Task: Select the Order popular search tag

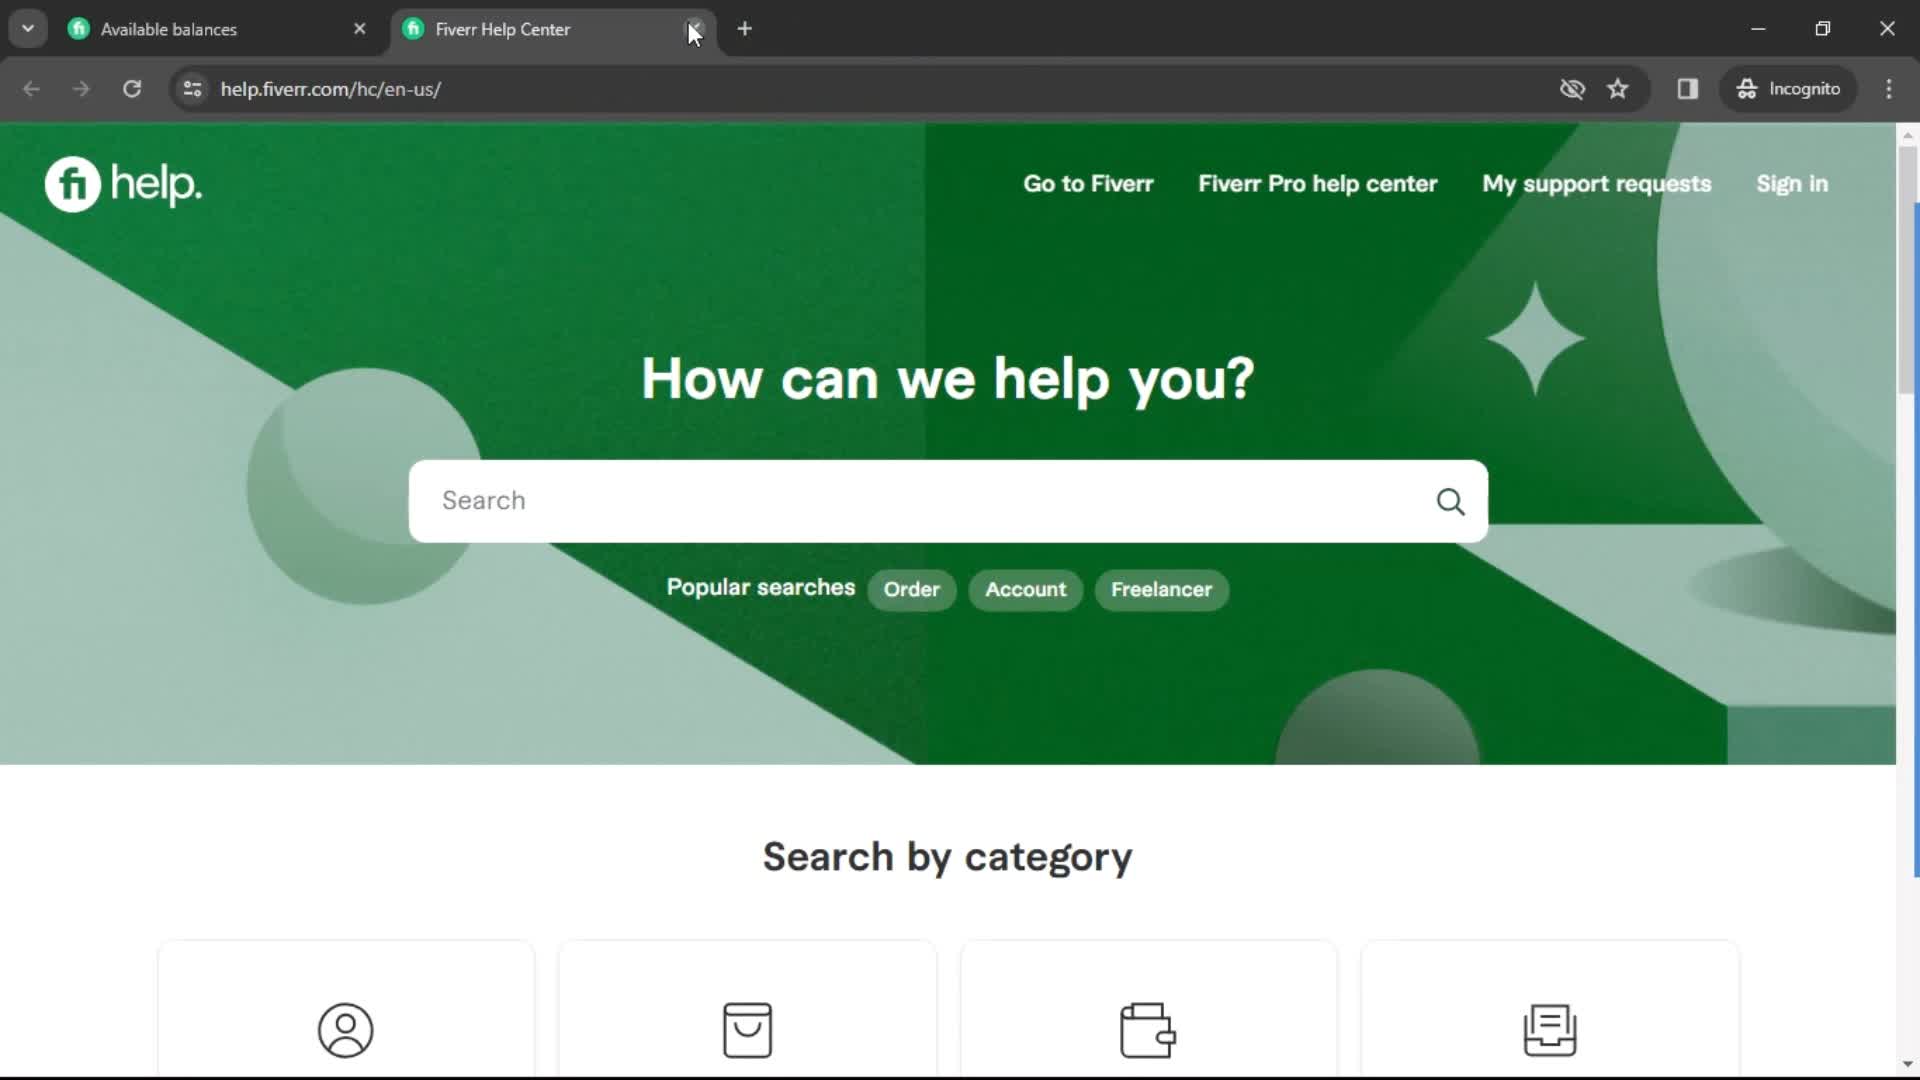Action: point(911,589)
